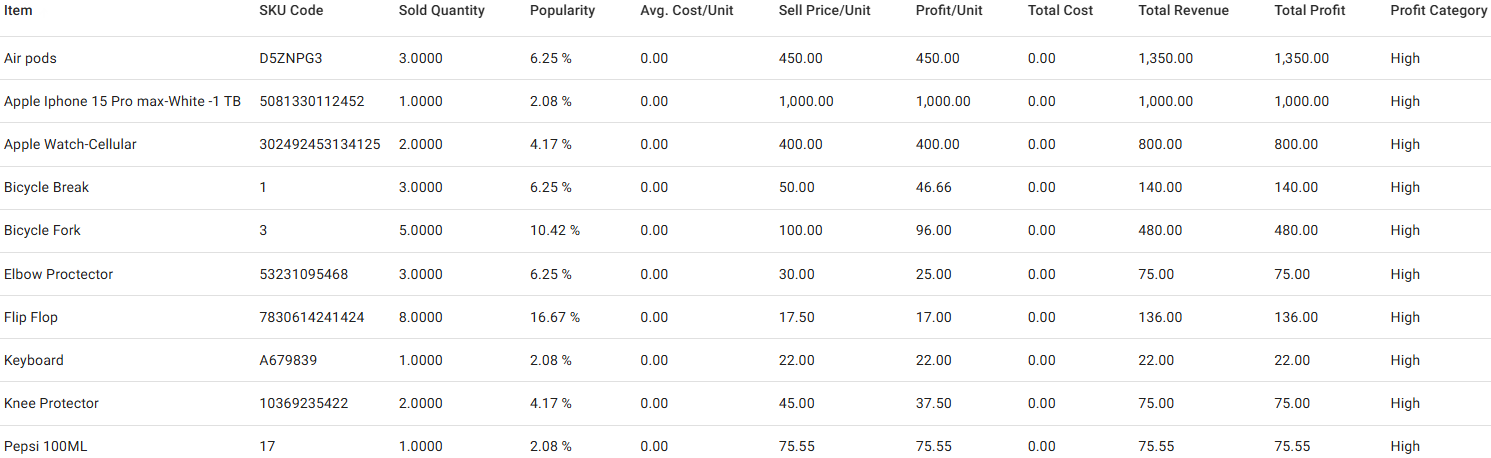Select the Apple Watch-Cellular item name
1491x458 pixels.
(x=70, y=144)
